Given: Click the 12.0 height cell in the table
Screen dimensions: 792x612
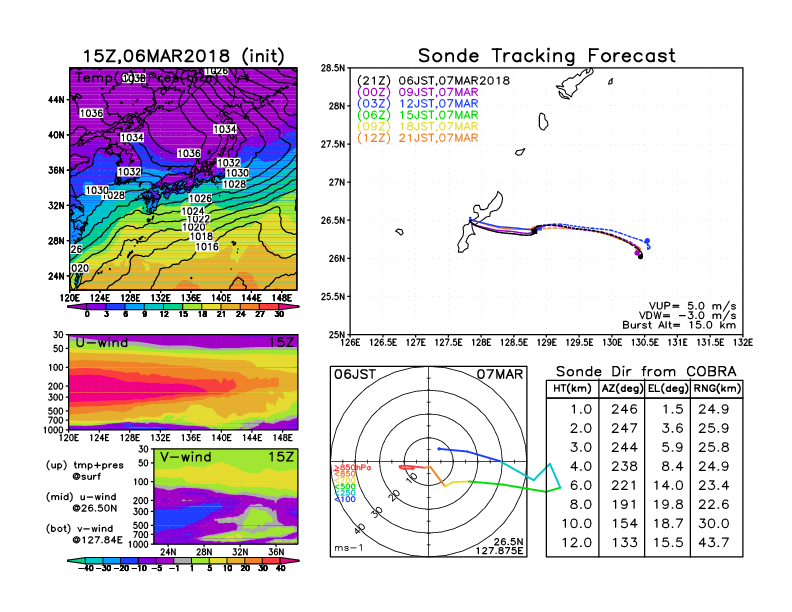Looking at the screenshot, I should click(x=577, y=543).
